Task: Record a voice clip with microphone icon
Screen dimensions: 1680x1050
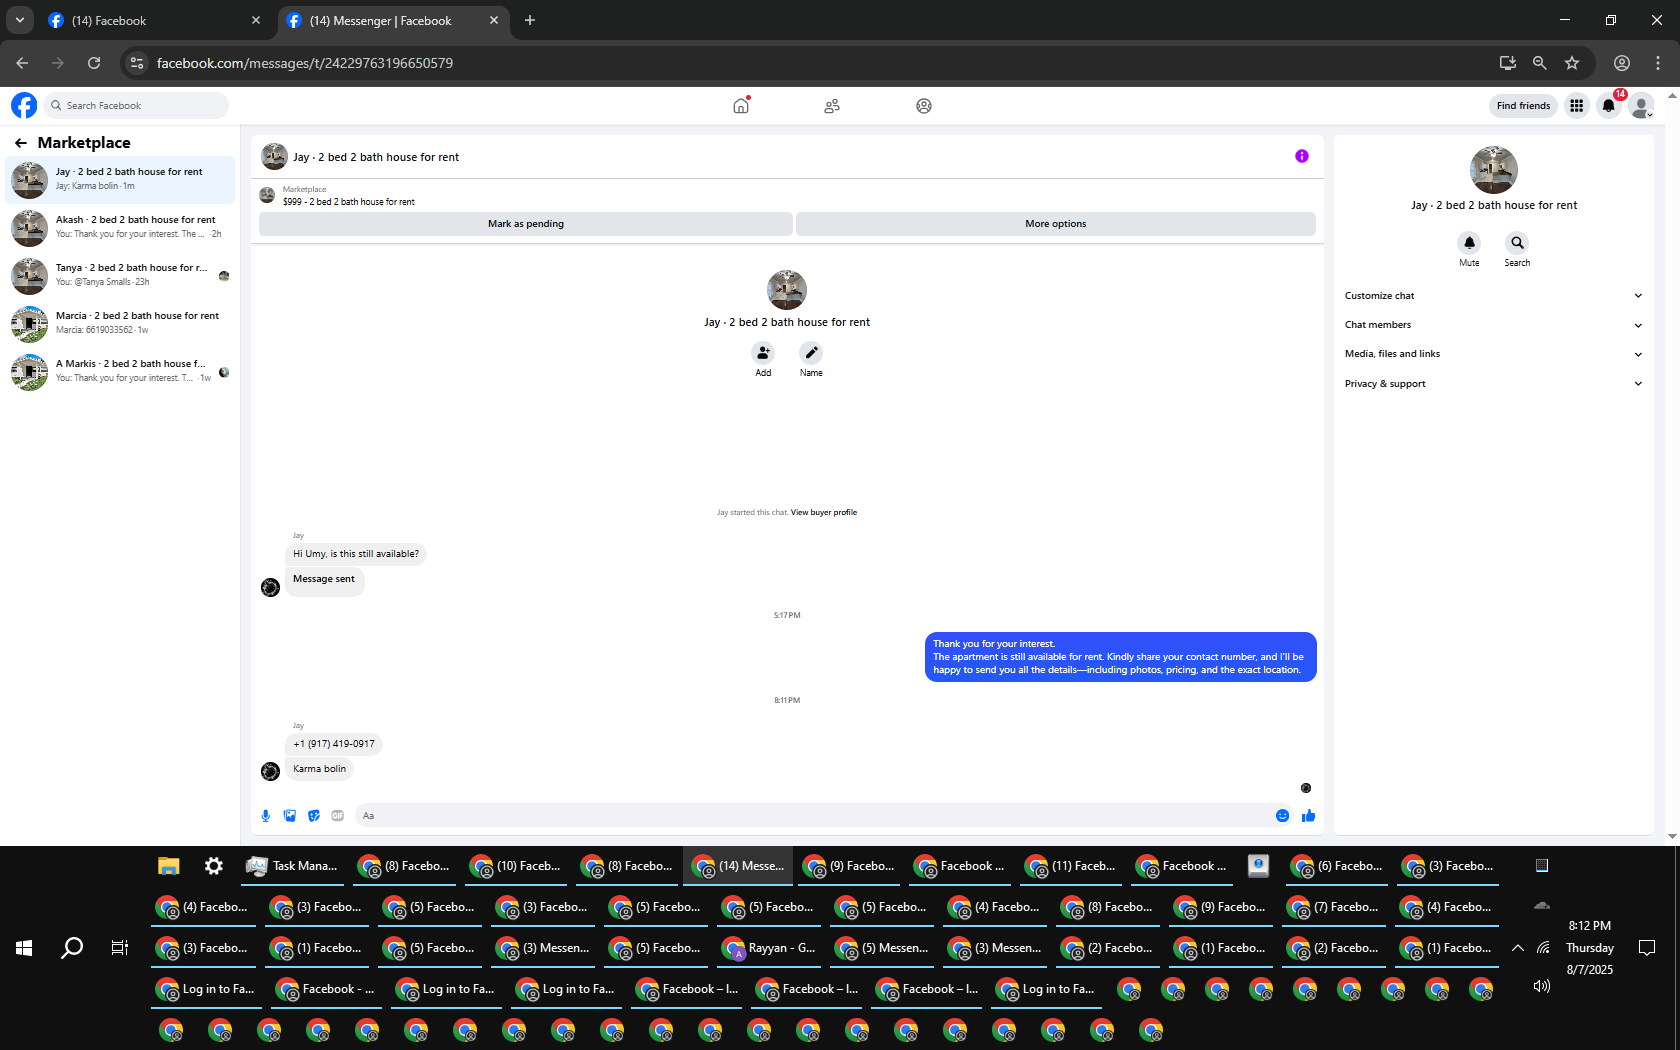Action: (266, 816)
